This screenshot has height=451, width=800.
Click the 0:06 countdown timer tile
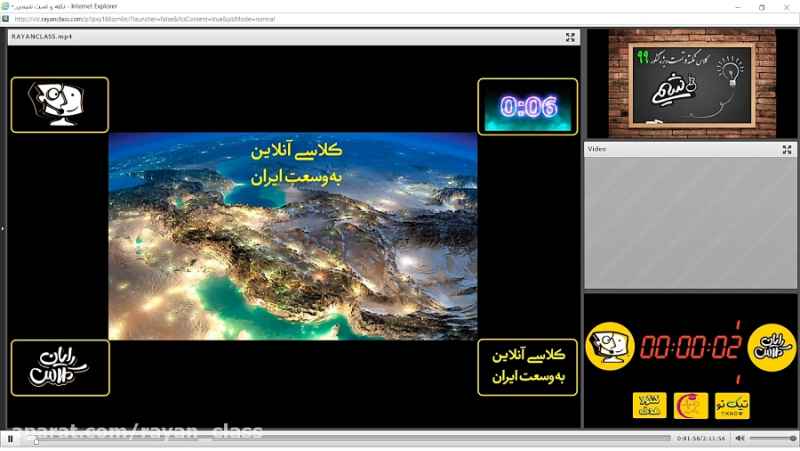pyautogui.click(x=528, y=107)
